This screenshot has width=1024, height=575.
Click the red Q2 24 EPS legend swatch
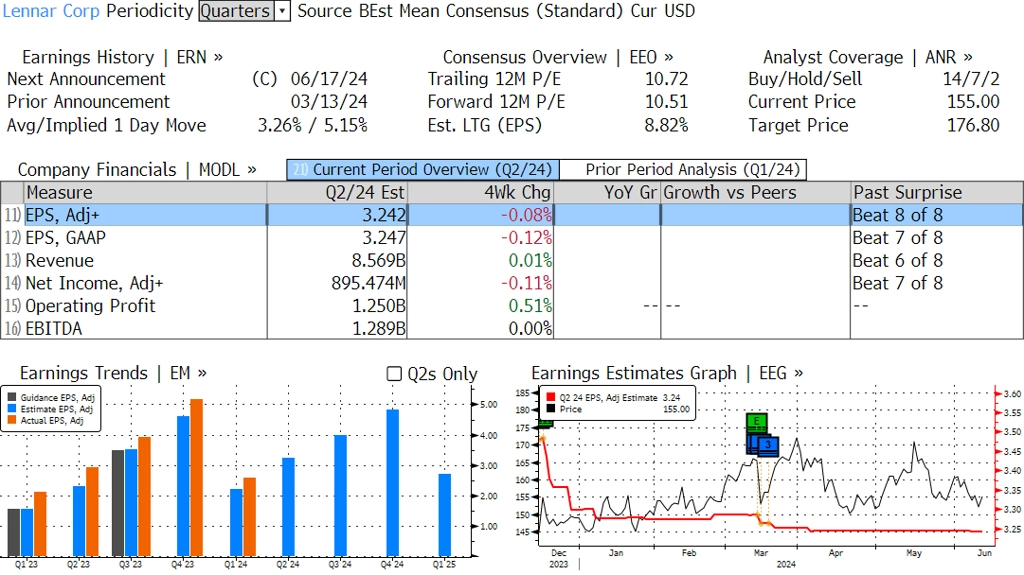tap(551, 397)
